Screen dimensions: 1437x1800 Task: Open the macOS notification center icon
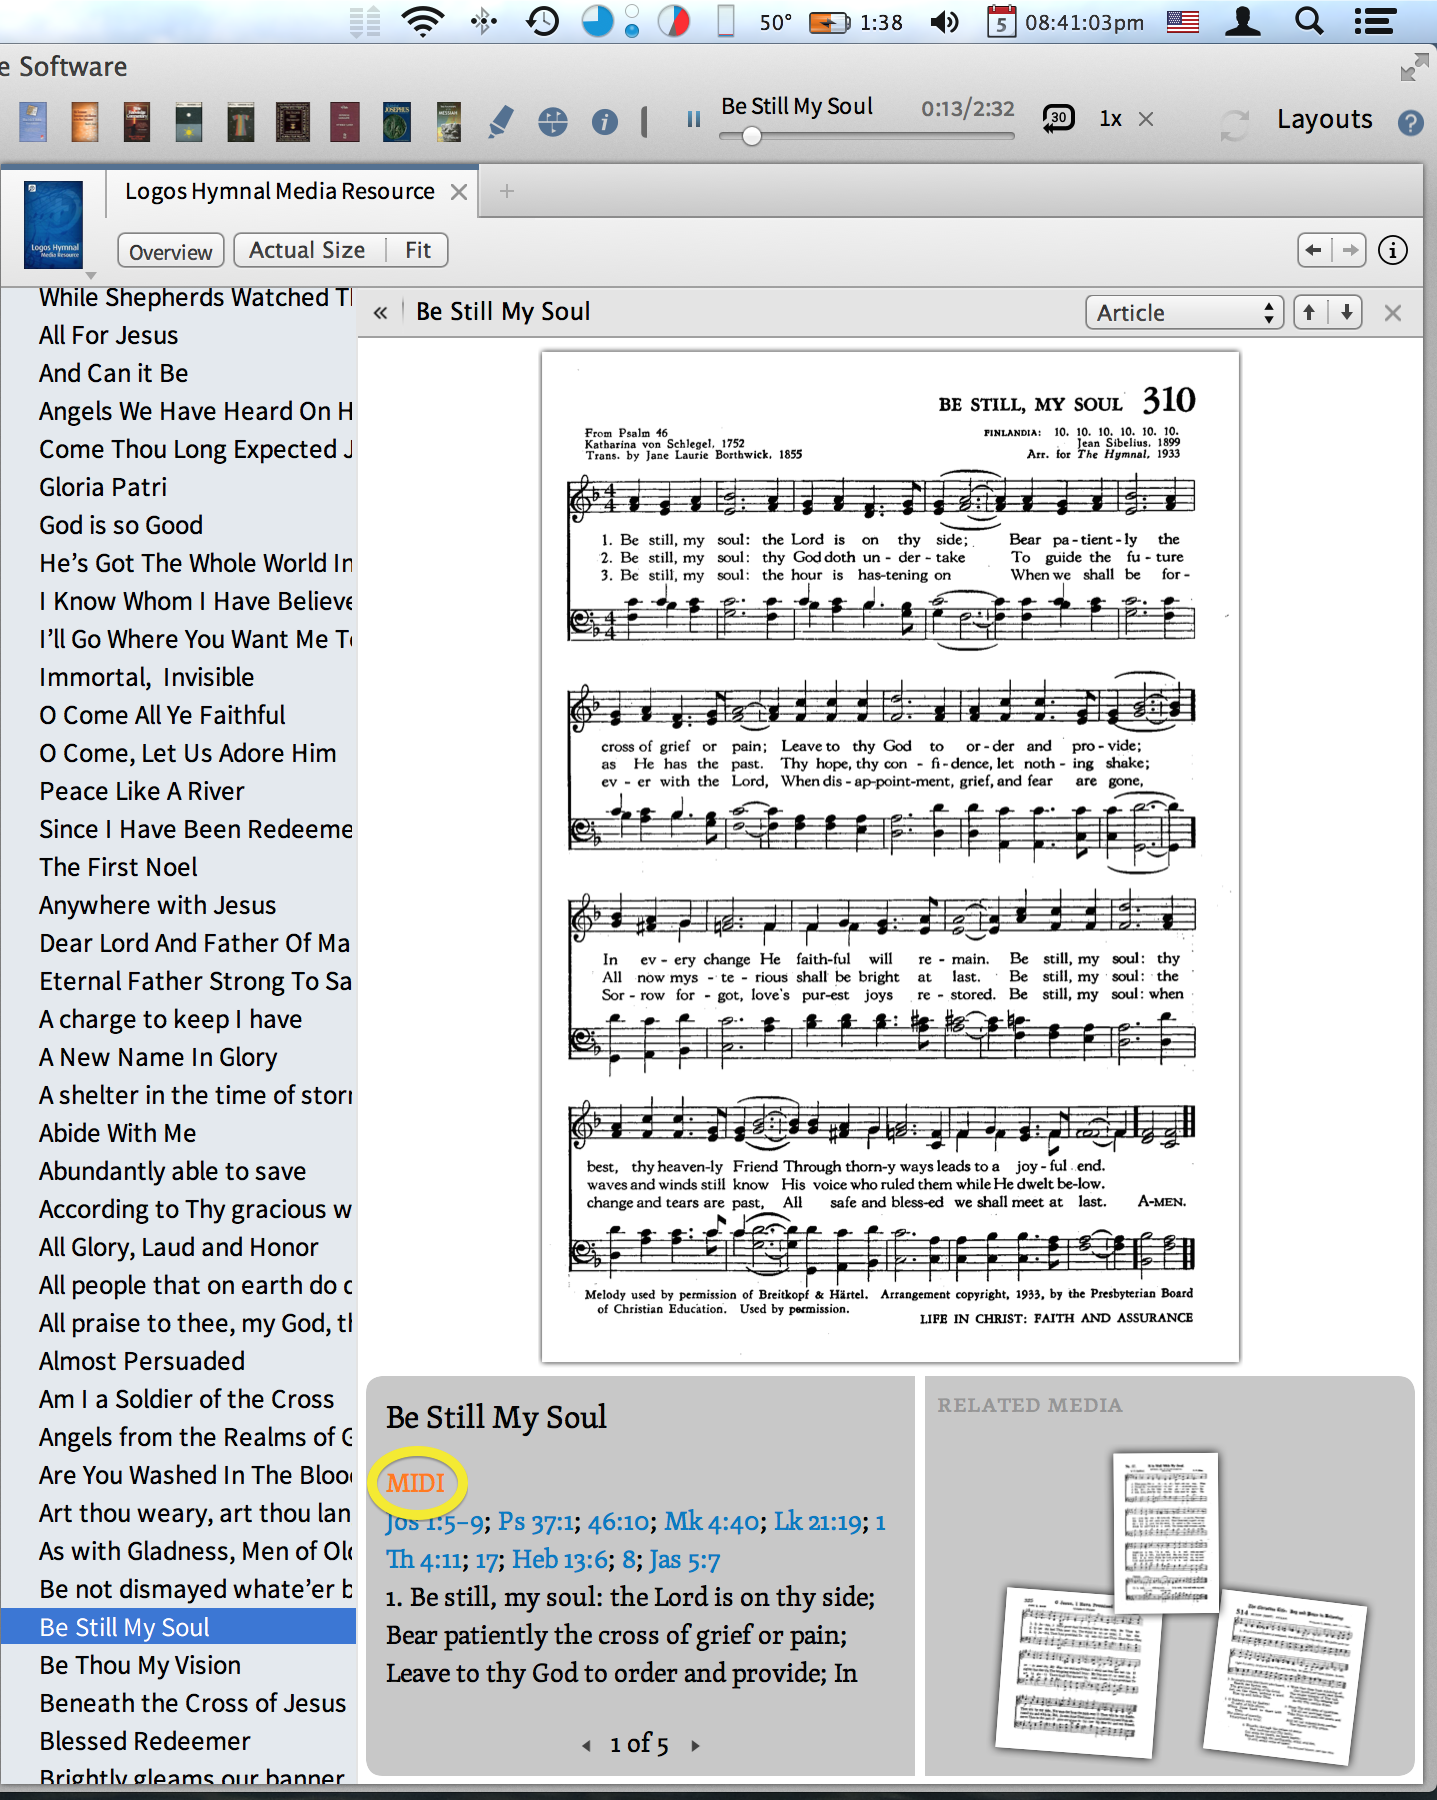(1375, 21)
